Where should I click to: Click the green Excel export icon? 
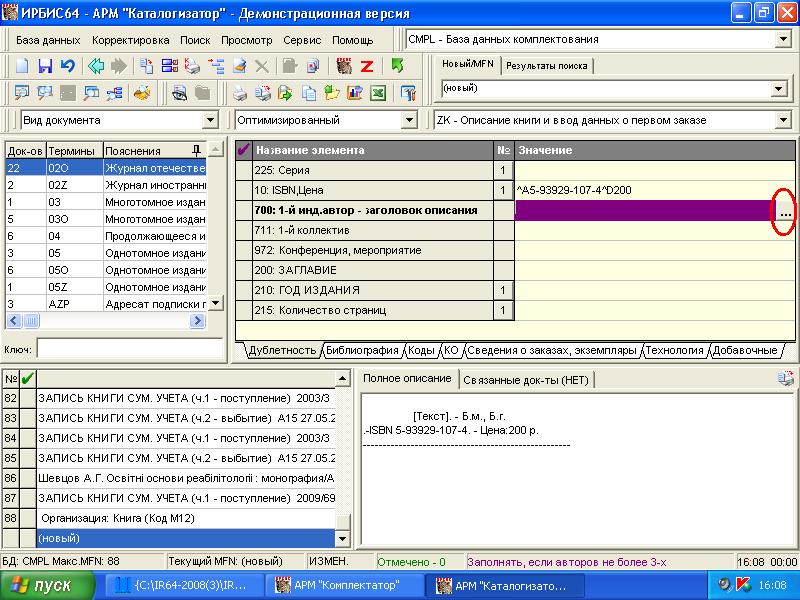coord(378,94)
